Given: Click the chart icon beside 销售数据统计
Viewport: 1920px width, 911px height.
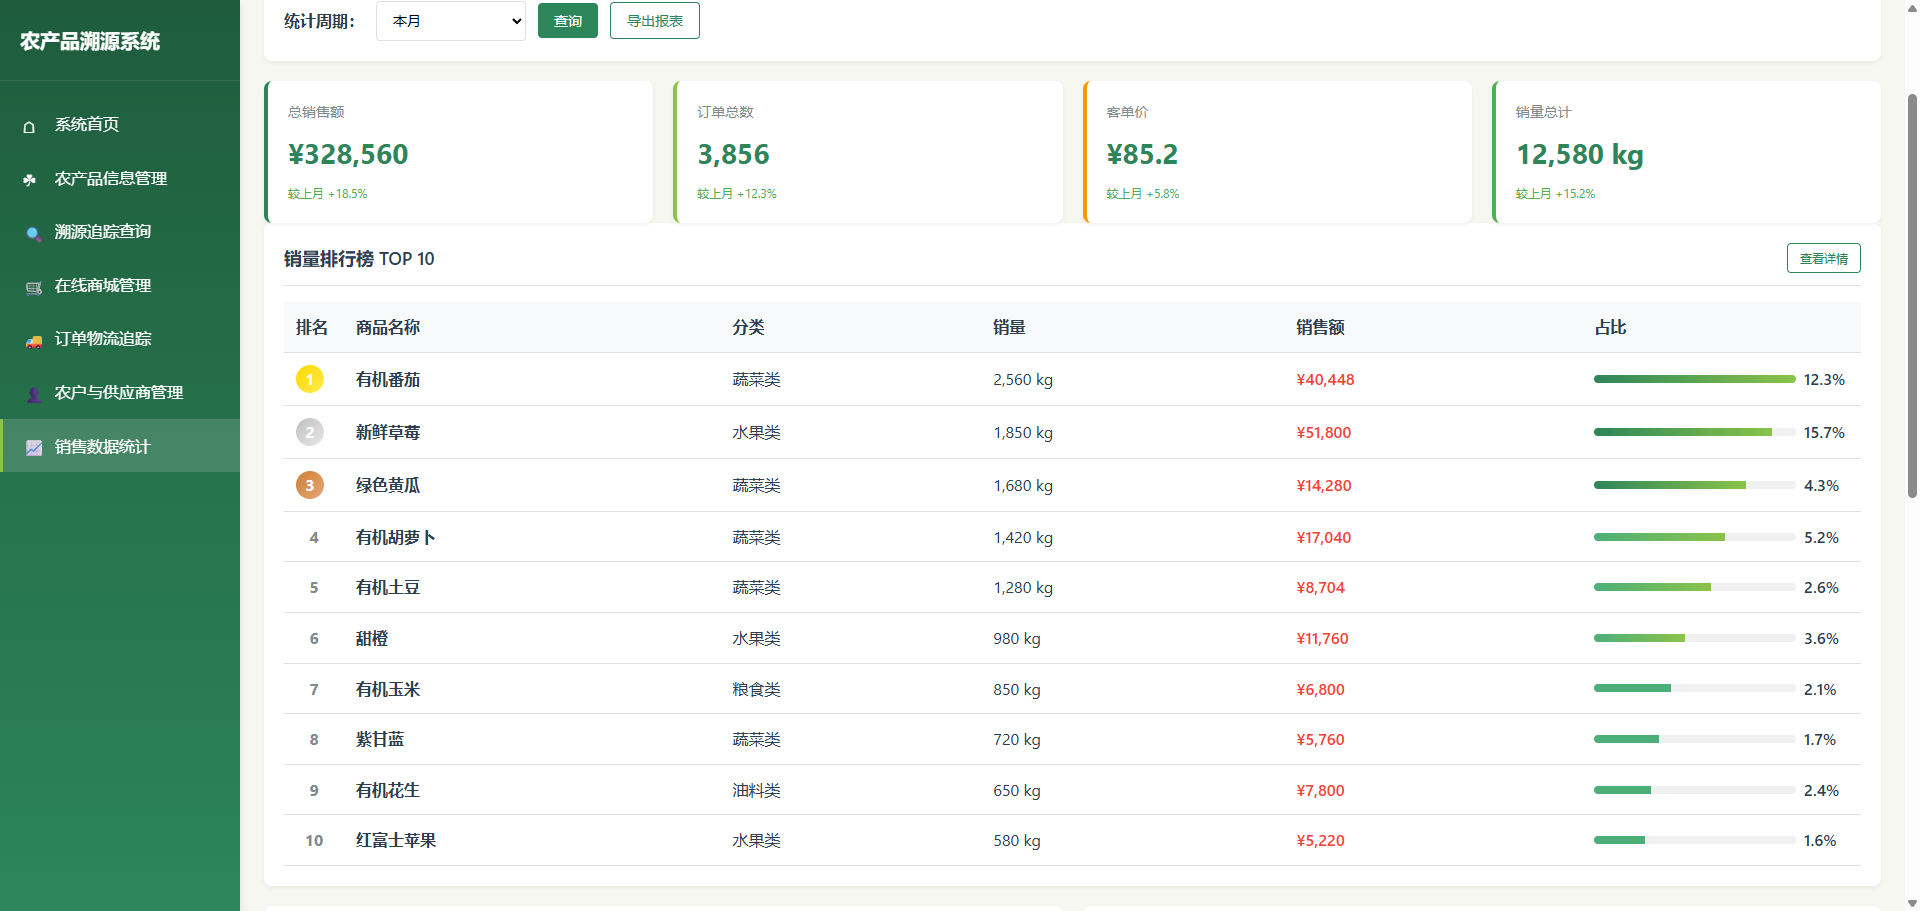Looking at the screenshot, I should point(33,447).
